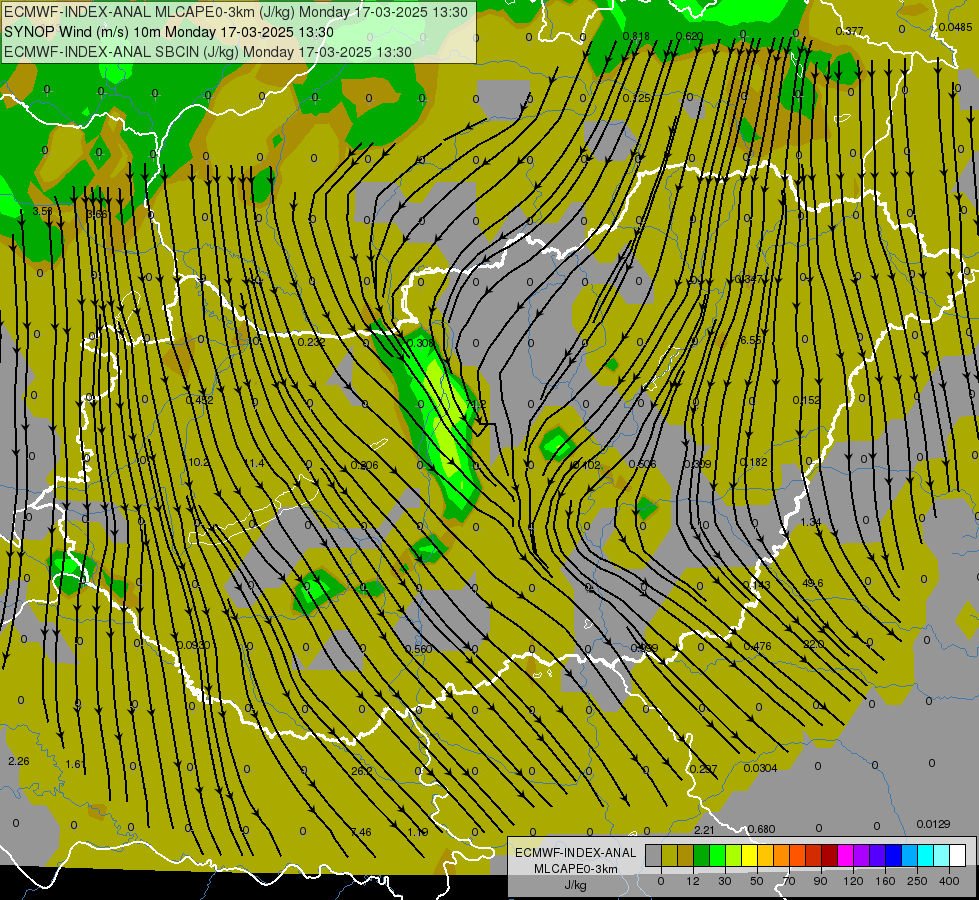This screenshot has width=979, height=900.
Task: Click the magenta legend color swatch
Action: pos(845,855)
